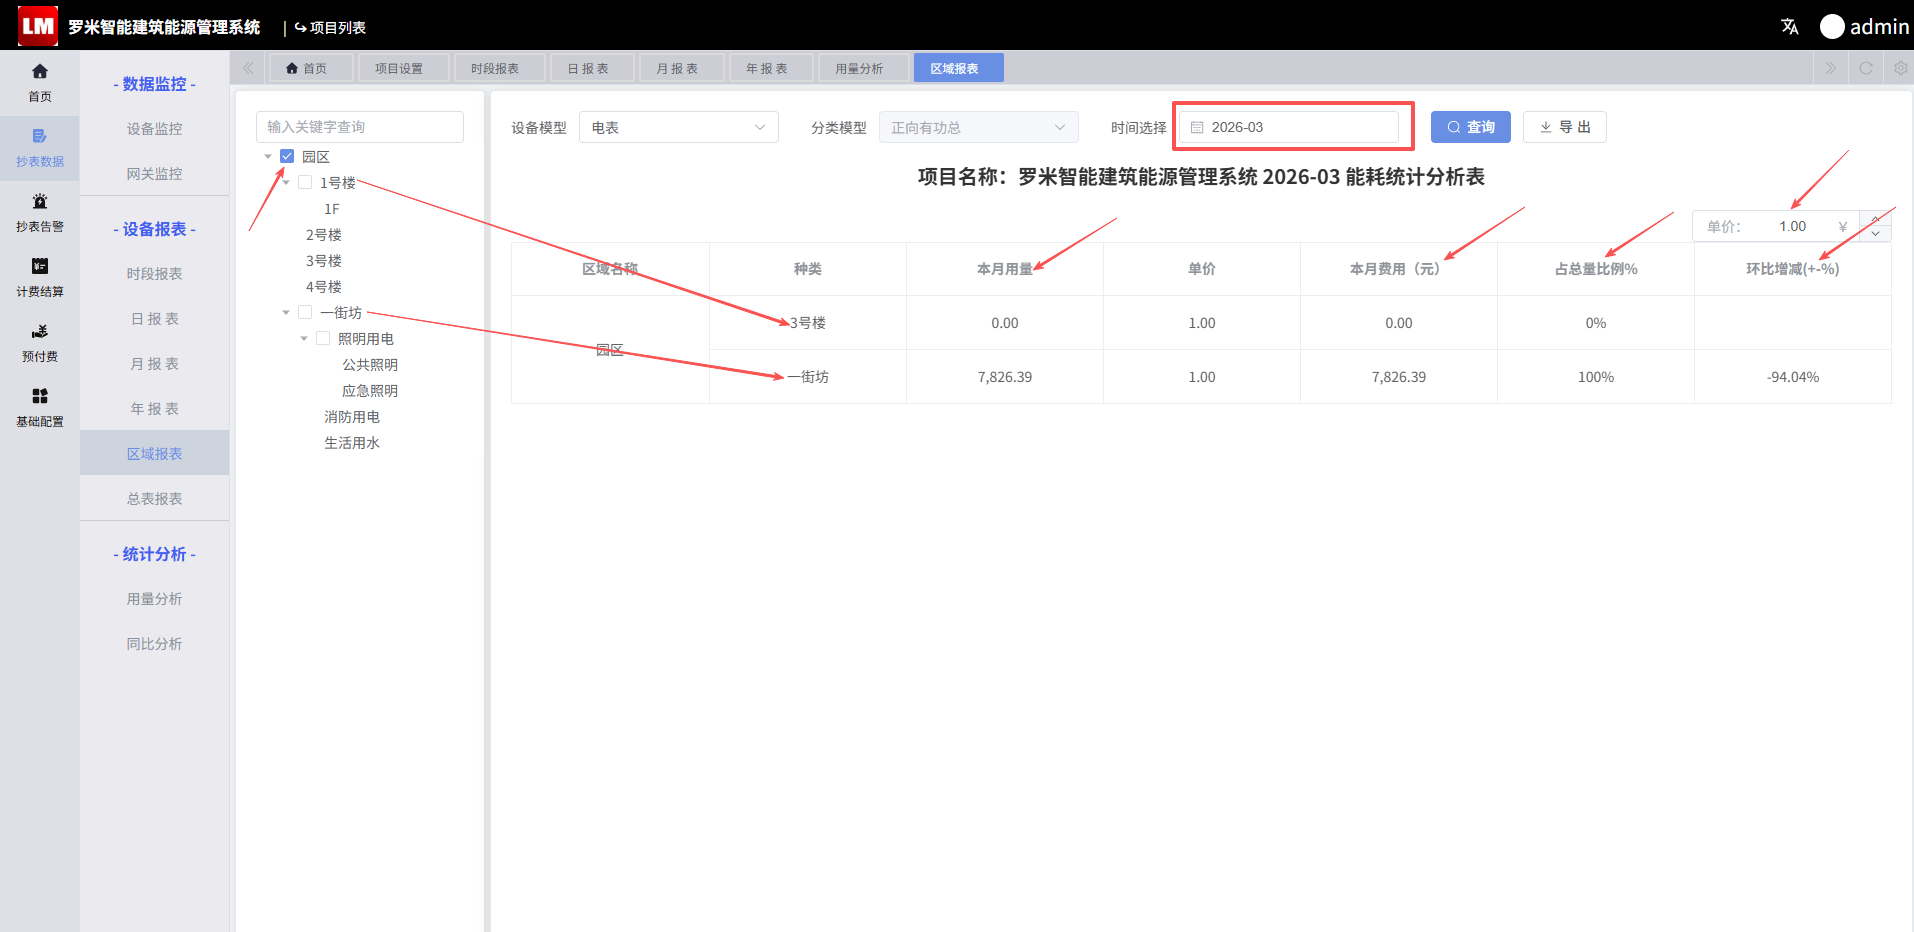
Task: Open 计费结算 sidebar icon
Action: (x=40, y=277)
